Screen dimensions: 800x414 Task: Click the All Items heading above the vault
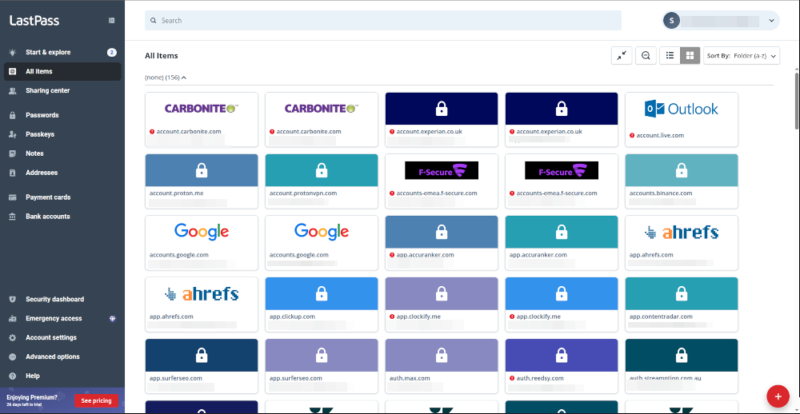pos(161,56)
